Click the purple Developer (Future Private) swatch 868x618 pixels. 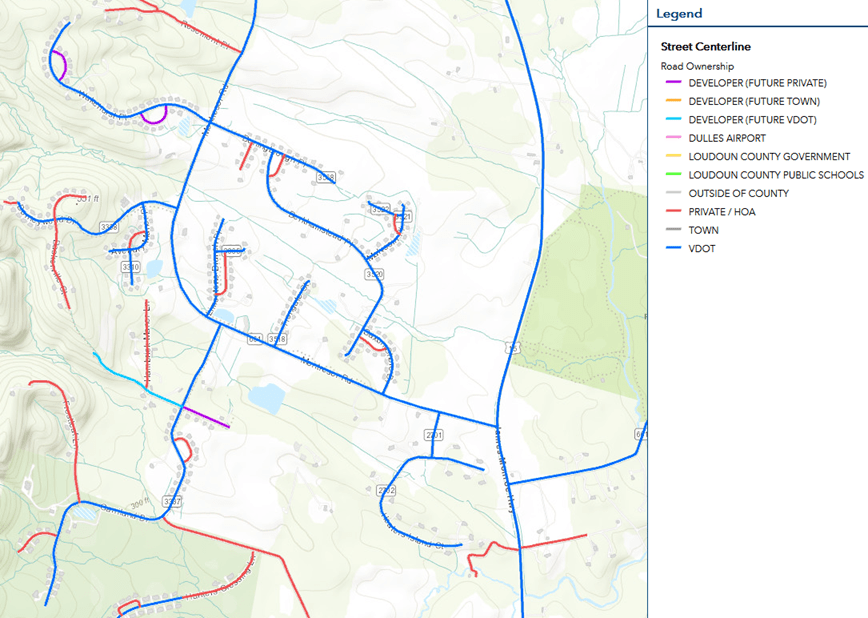(673, 83)
